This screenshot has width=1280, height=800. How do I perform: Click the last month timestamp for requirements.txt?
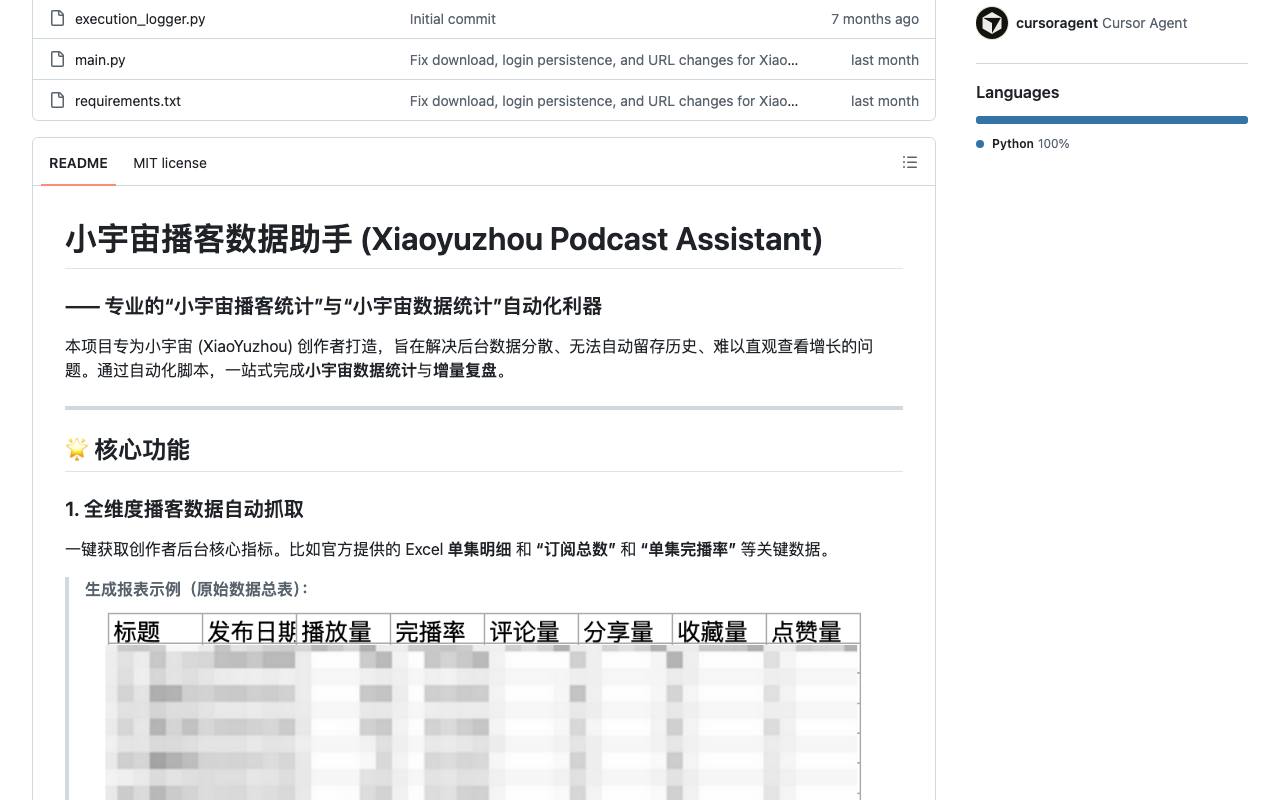[885, 101]
